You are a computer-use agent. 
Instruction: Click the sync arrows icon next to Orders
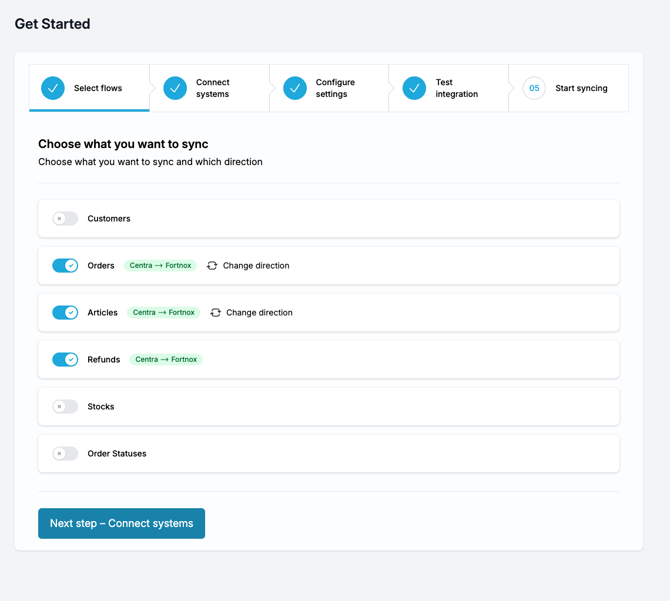pyautogui.click(x=212, y=266)
